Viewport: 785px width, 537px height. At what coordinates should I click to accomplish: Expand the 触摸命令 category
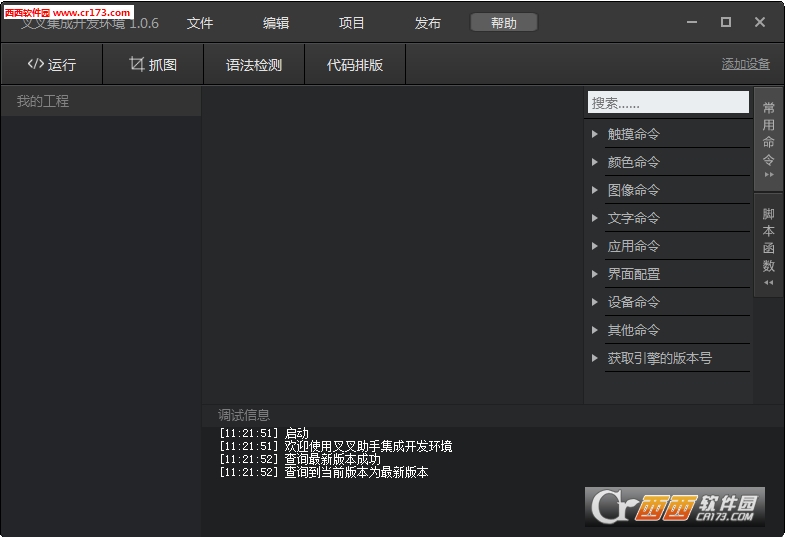670,134
